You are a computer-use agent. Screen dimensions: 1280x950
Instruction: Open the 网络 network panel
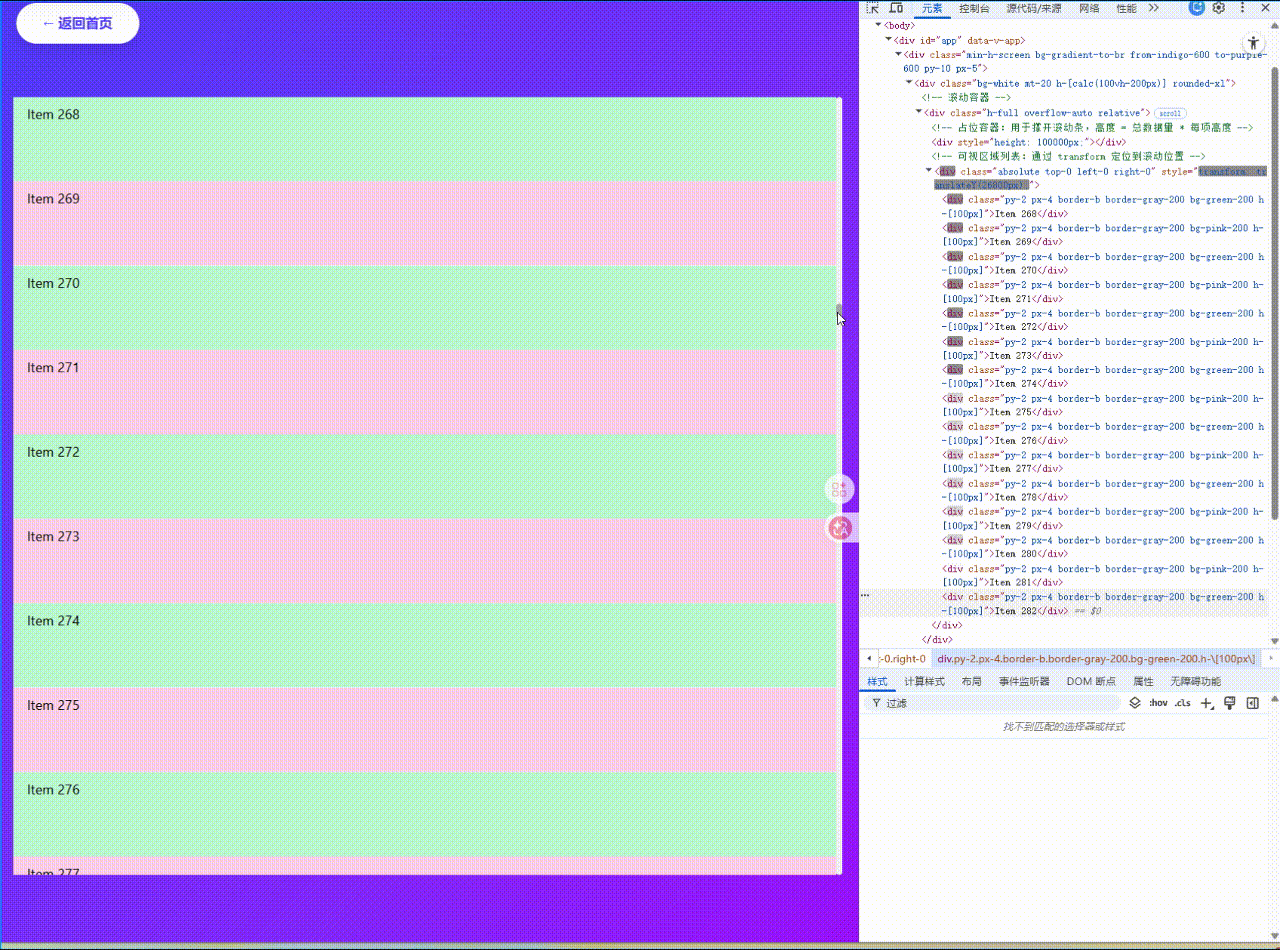1088,8
